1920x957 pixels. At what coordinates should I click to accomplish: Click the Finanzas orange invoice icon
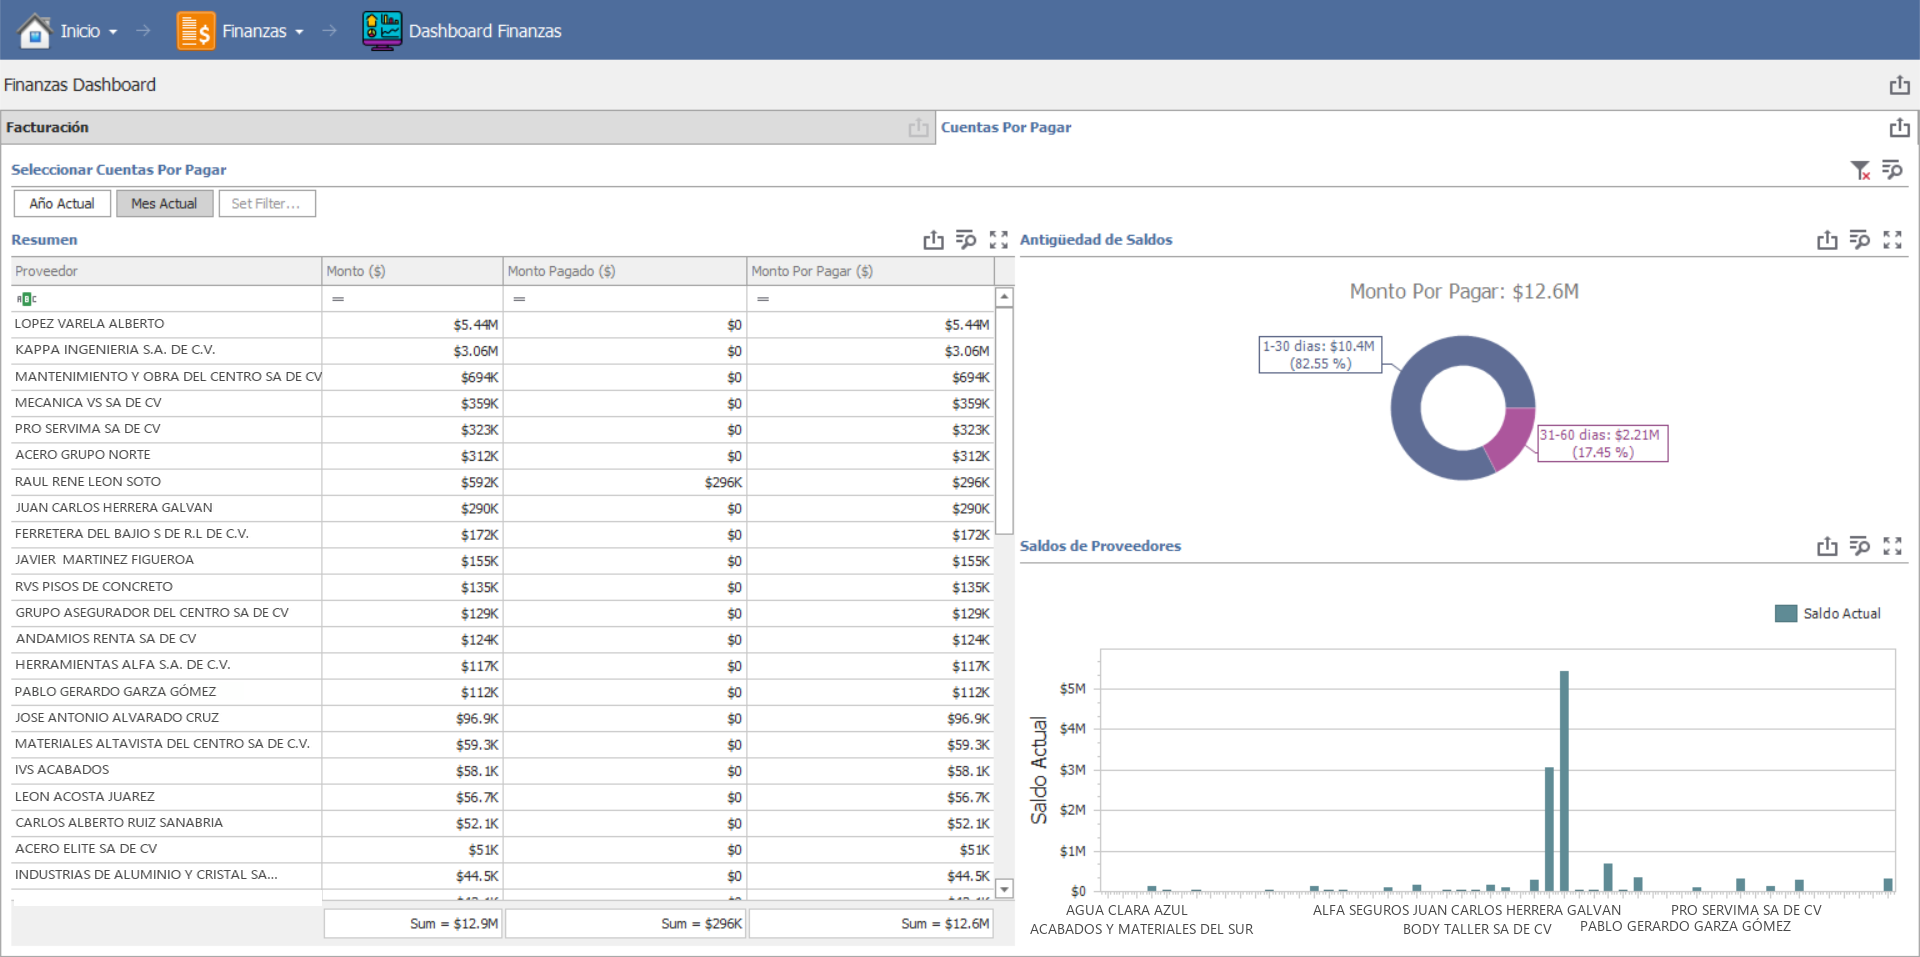click(x=196, y=31)
